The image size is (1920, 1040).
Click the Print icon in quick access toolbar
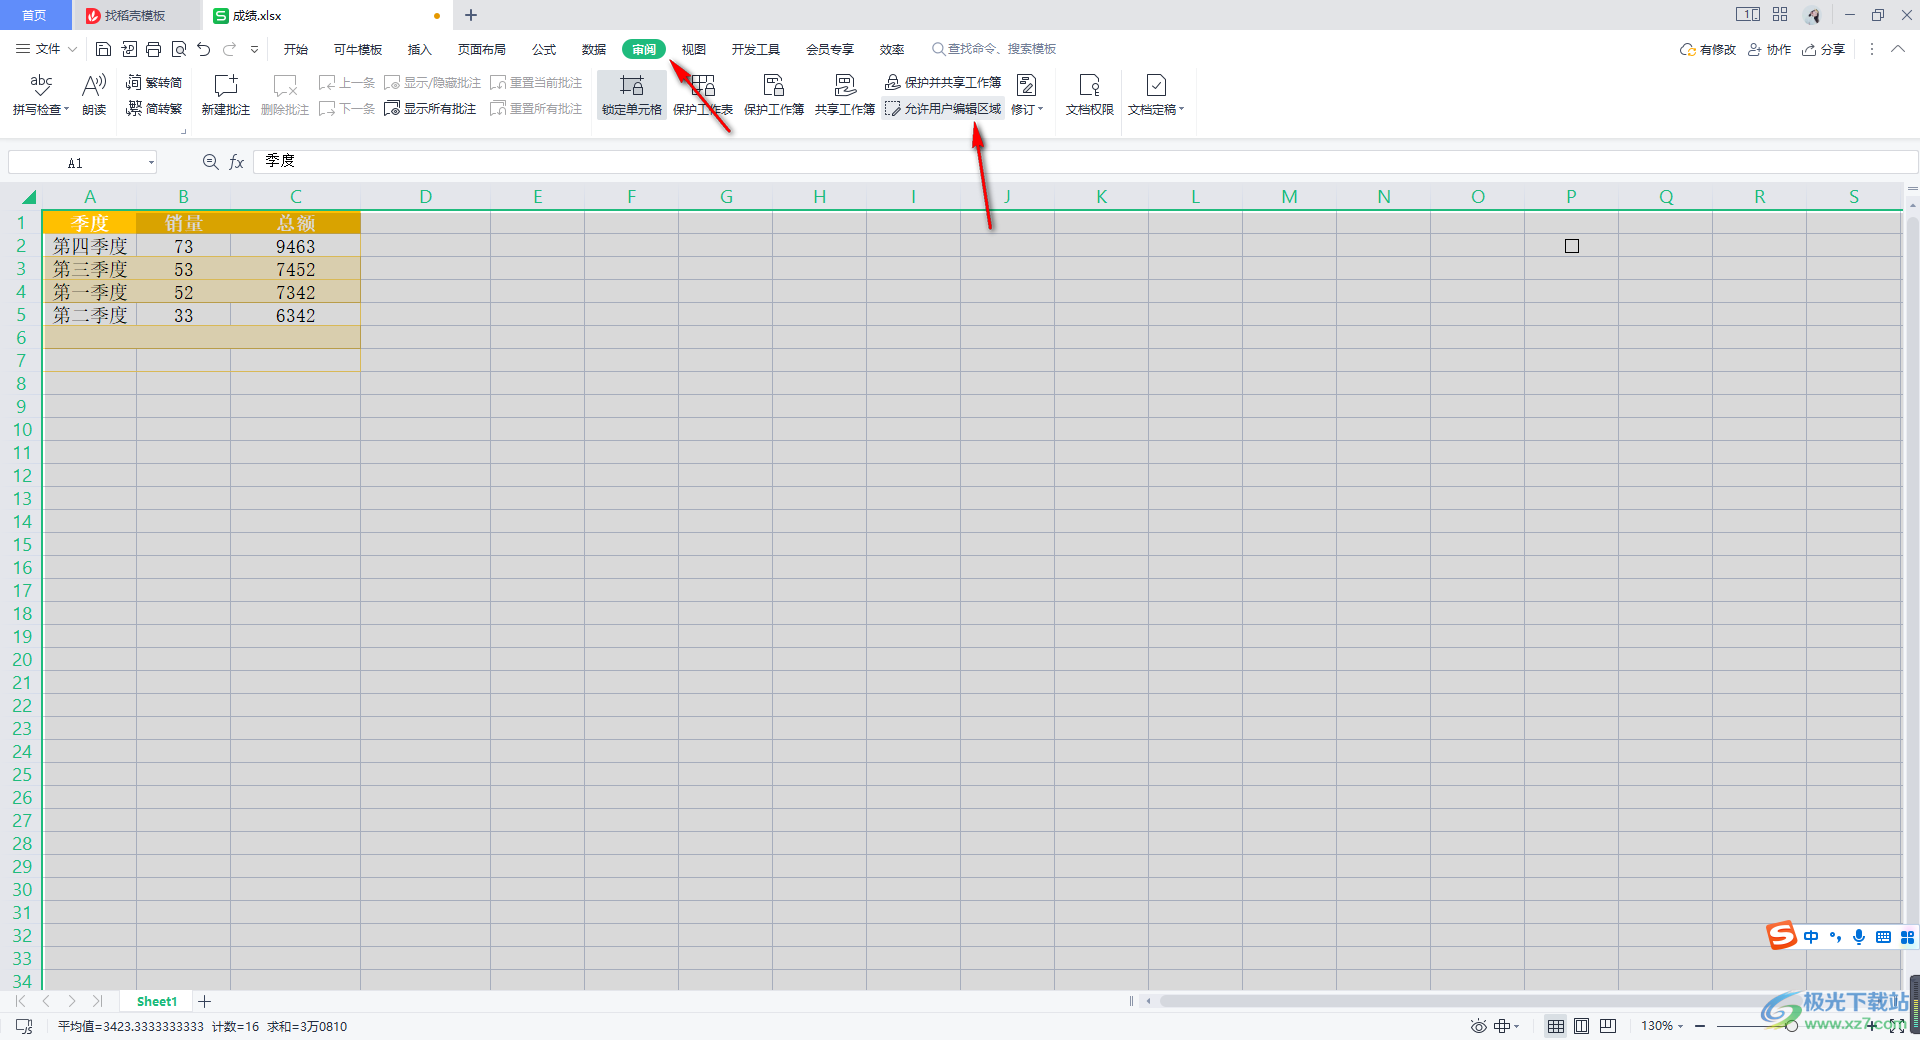(153, 49)
